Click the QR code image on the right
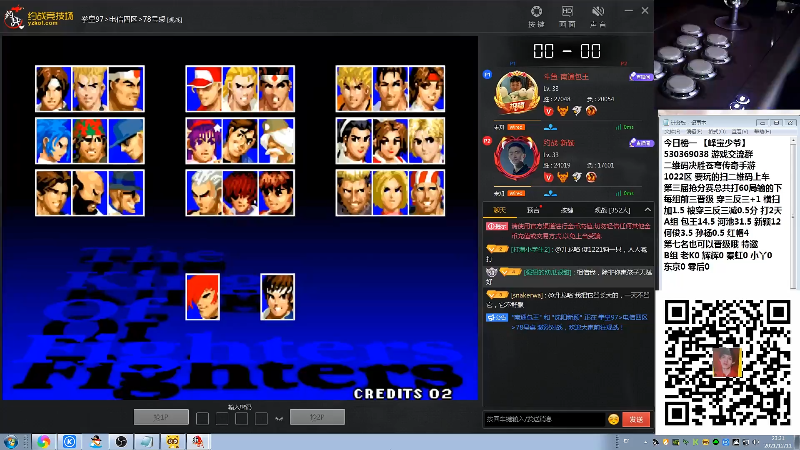 coord(728,362)
